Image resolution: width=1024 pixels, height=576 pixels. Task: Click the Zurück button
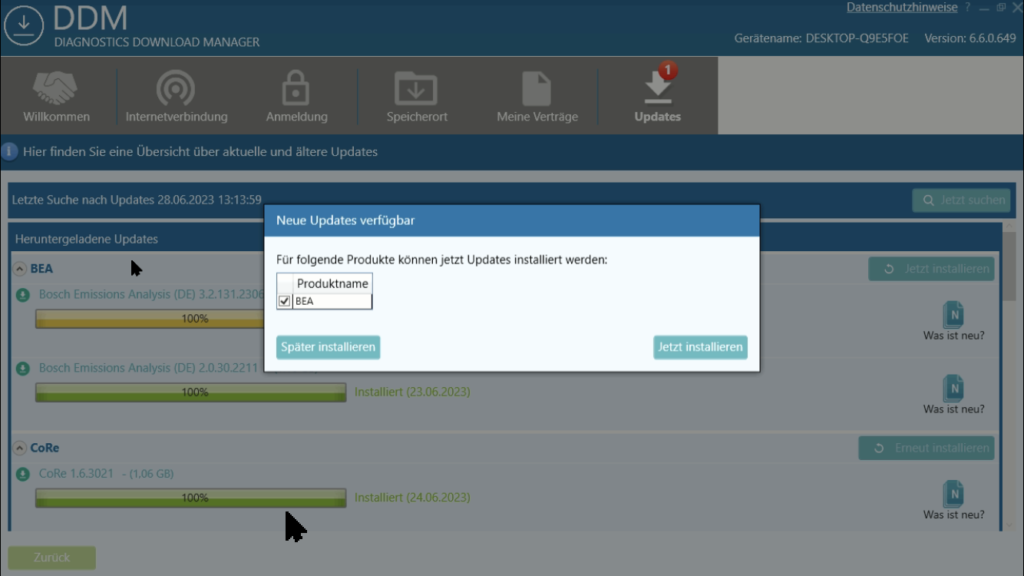click(52, 558)
